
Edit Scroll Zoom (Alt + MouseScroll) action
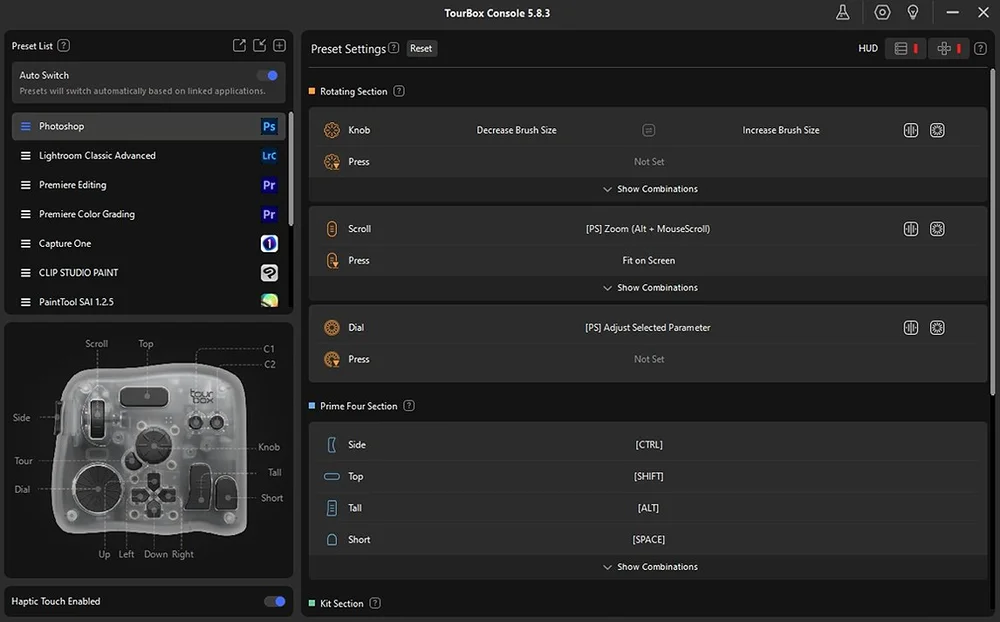648,229
